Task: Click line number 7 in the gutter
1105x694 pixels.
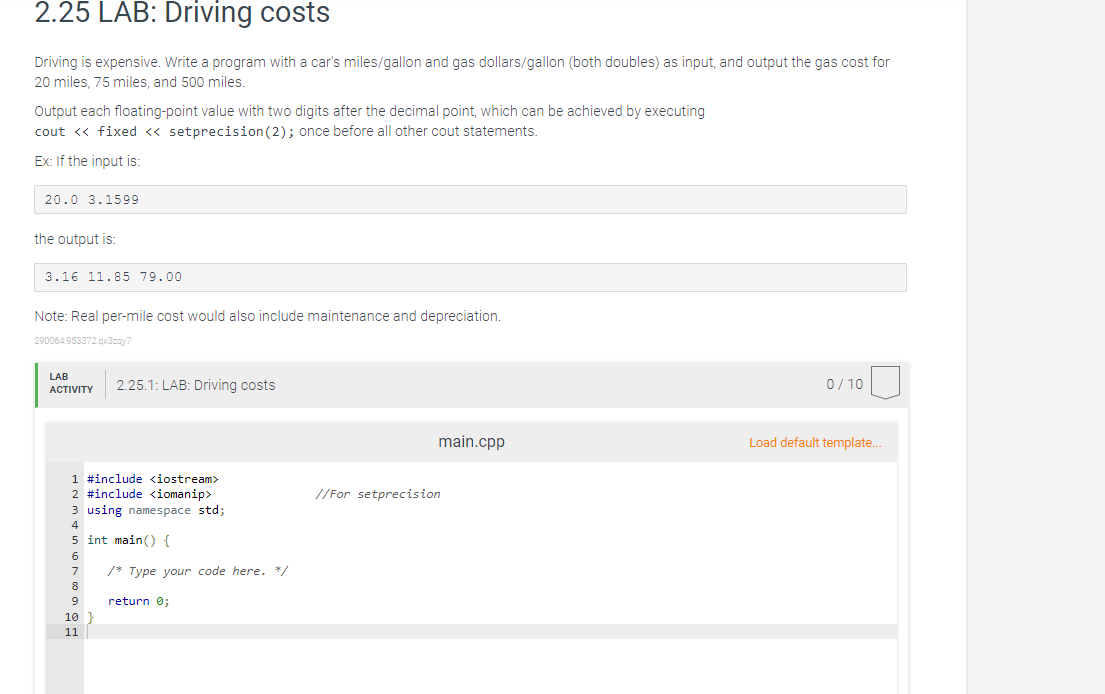Action: tap(74, 570)
